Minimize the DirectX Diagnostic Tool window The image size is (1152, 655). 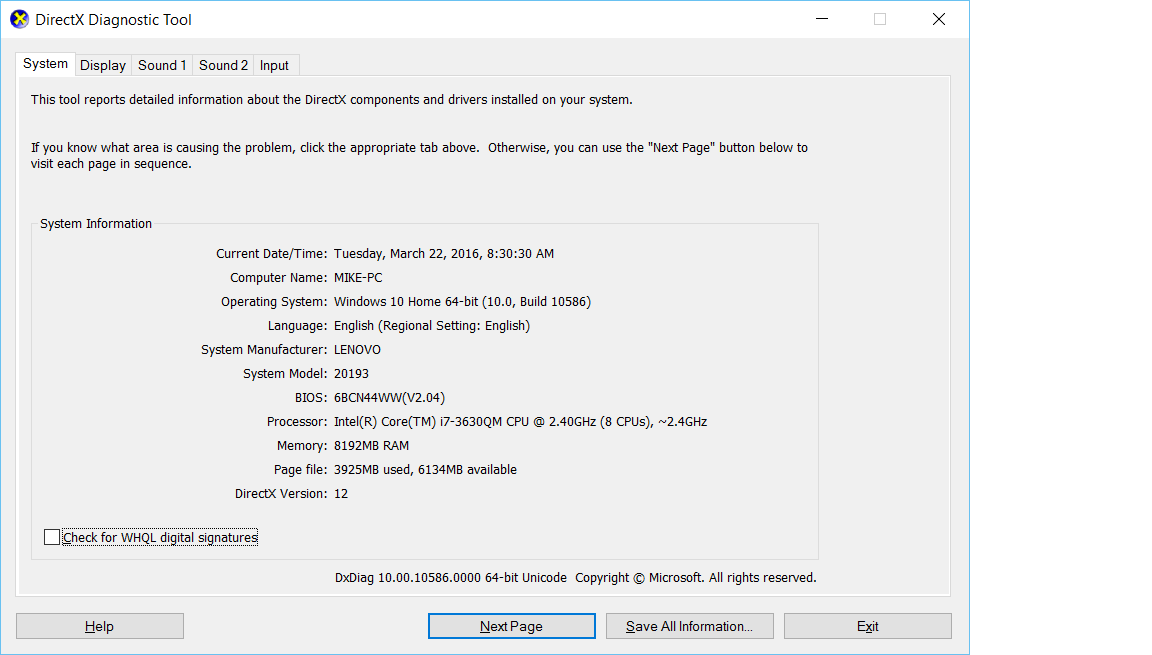pos(822,19)
